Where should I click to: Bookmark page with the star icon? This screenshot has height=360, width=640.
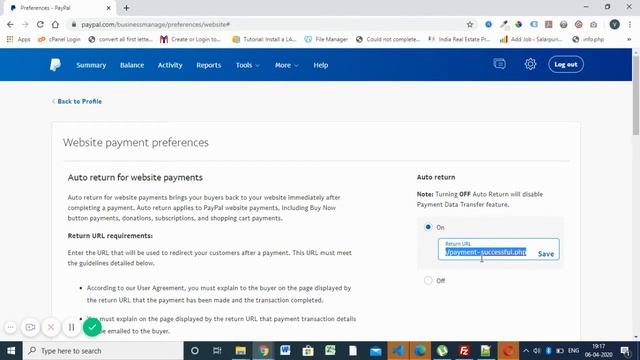click(470, 24)
